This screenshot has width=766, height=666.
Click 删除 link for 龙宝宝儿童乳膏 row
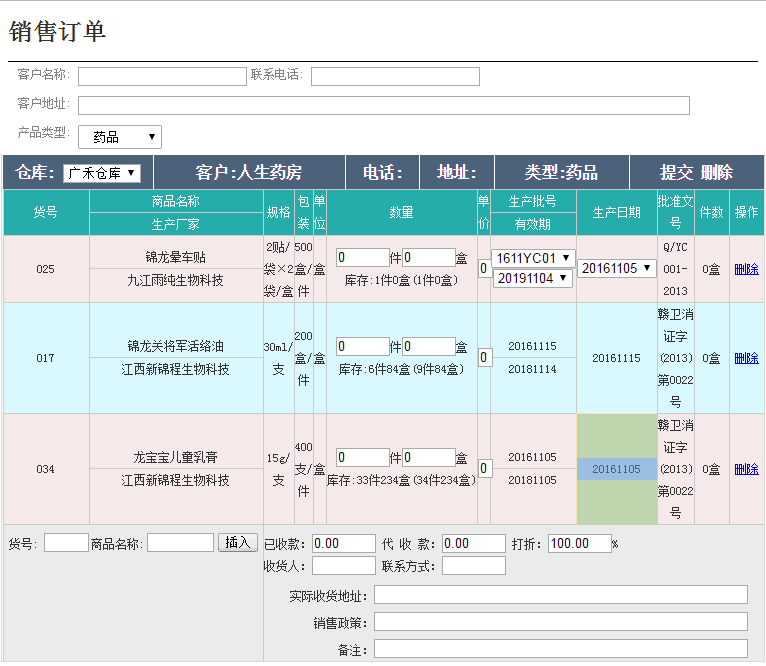746,469
